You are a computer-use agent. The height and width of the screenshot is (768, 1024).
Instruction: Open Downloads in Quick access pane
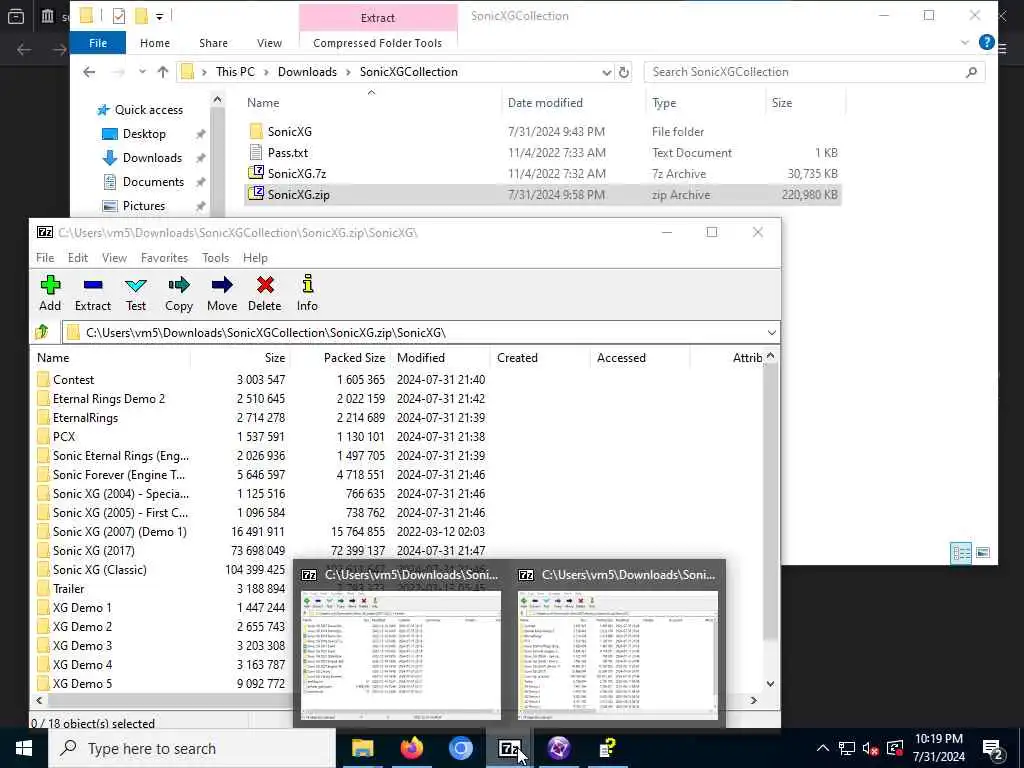coord(152,158)
